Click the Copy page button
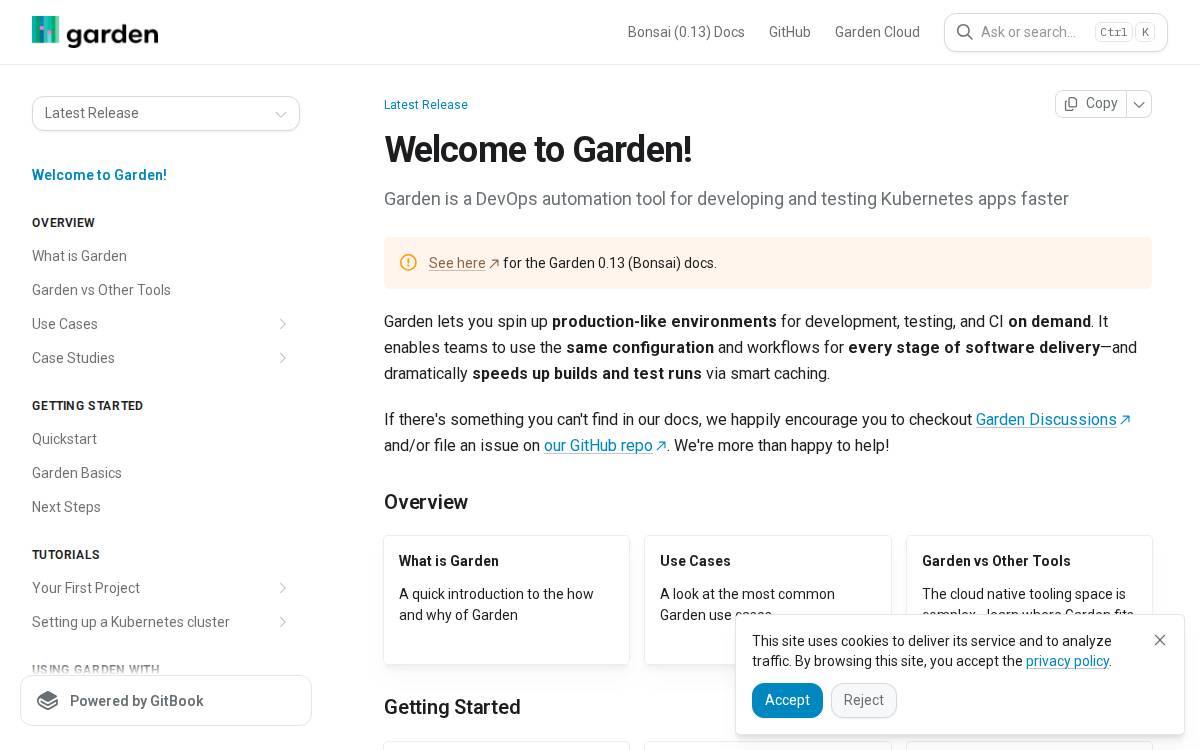1200x750 pixels. click(1091, 104)
